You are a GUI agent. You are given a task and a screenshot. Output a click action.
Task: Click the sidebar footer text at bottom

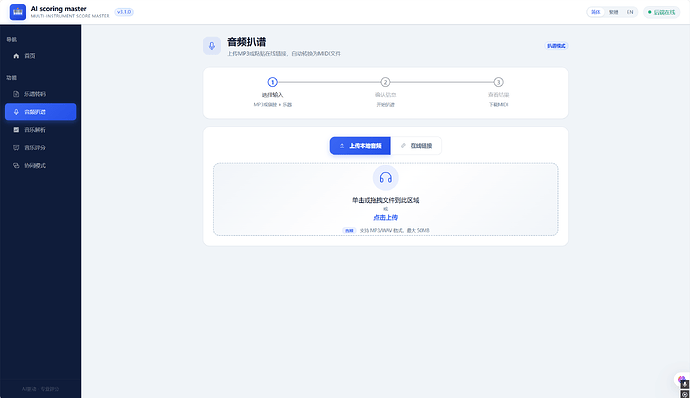click(x=40, y=389)
